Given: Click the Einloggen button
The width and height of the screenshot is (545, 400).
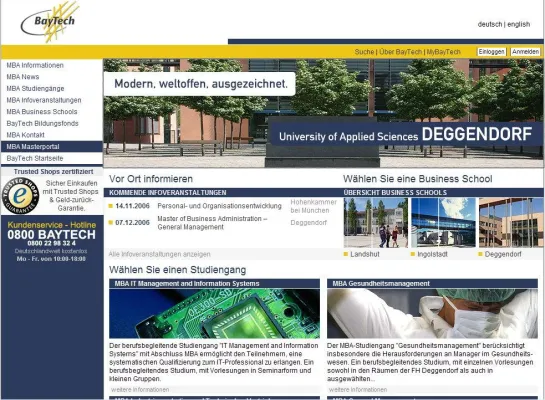Looking at the screenshot, I should point(491,52).
